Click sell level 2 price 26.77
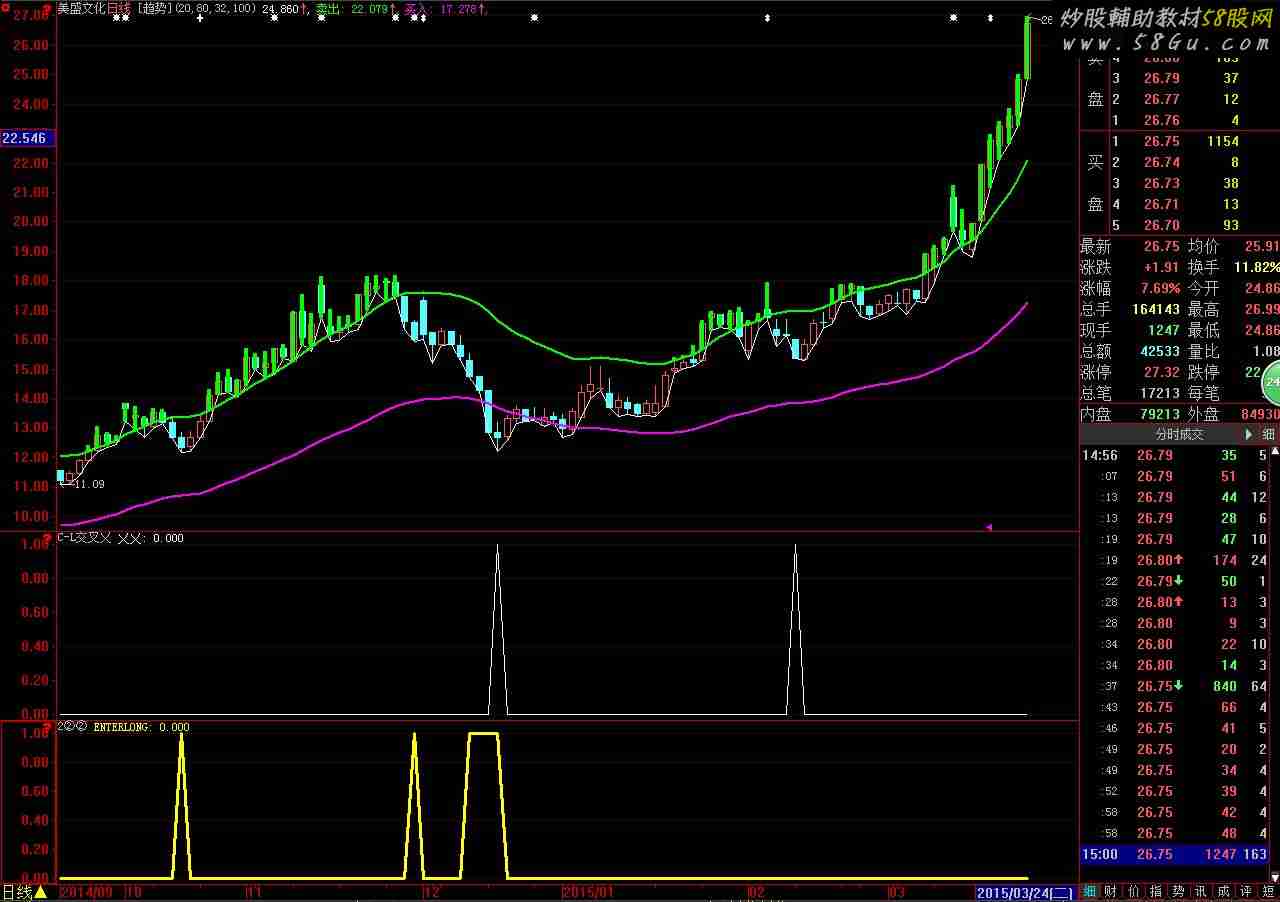 point(1161,99)
